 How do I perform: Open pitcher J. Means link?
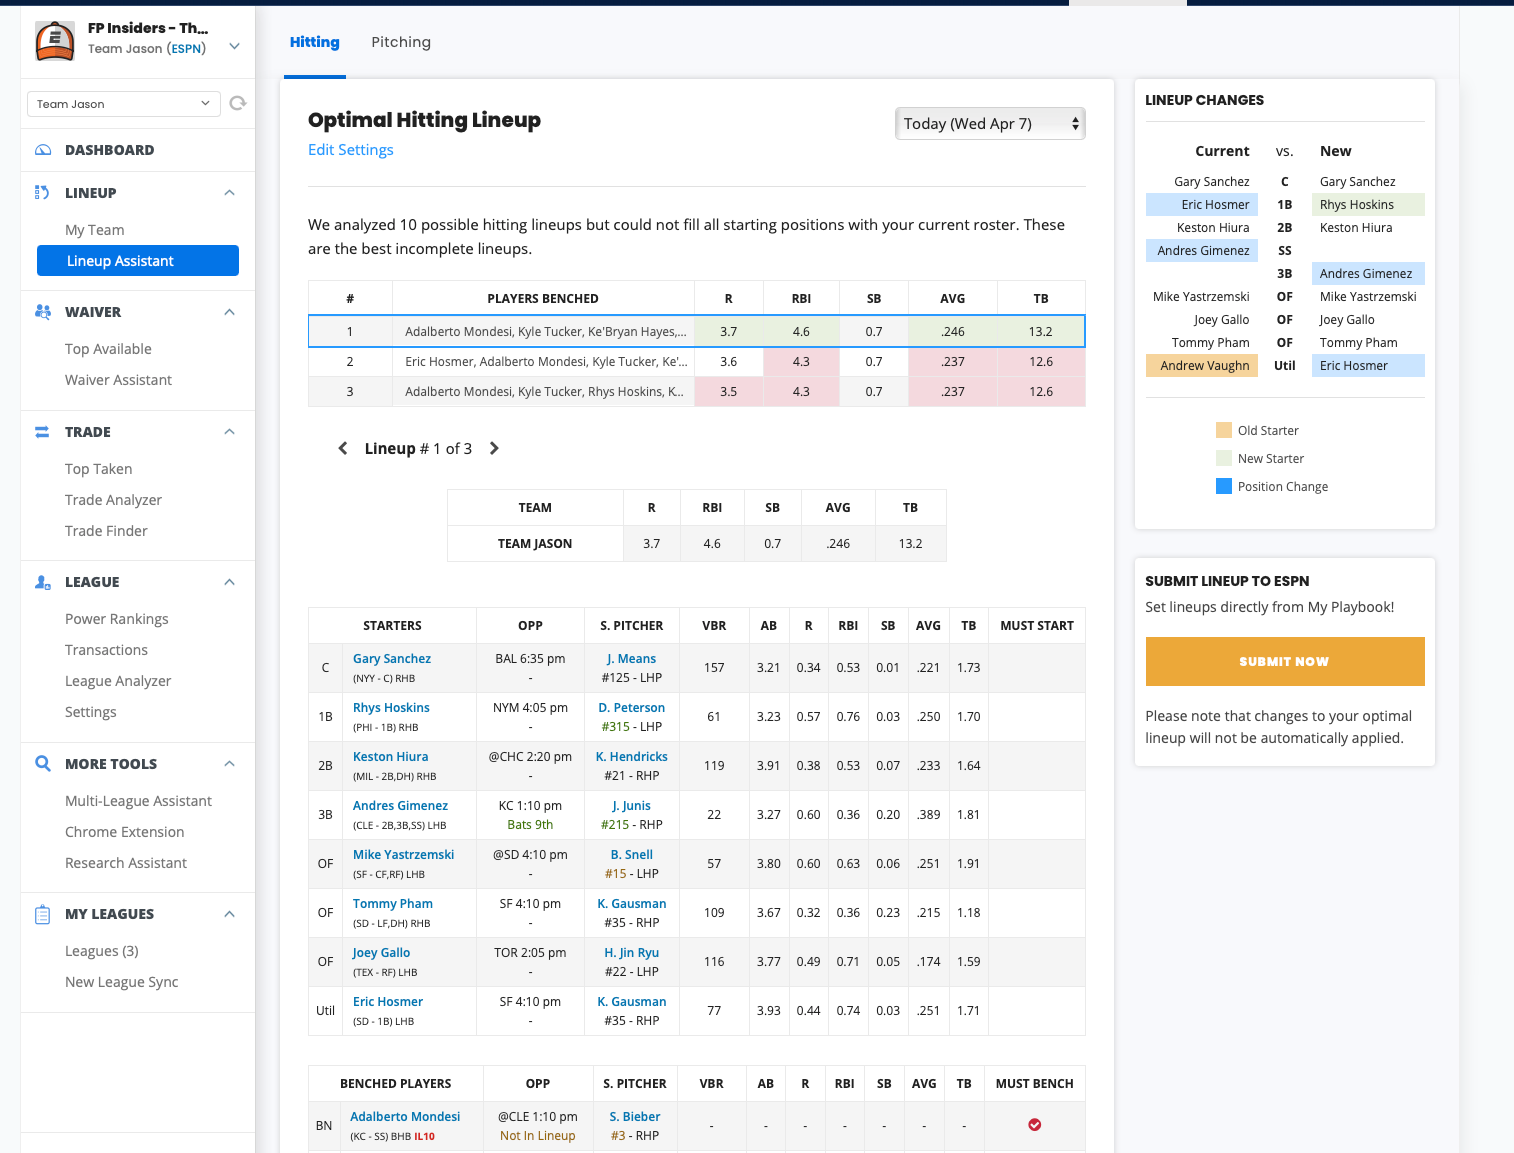pos(631,659)
